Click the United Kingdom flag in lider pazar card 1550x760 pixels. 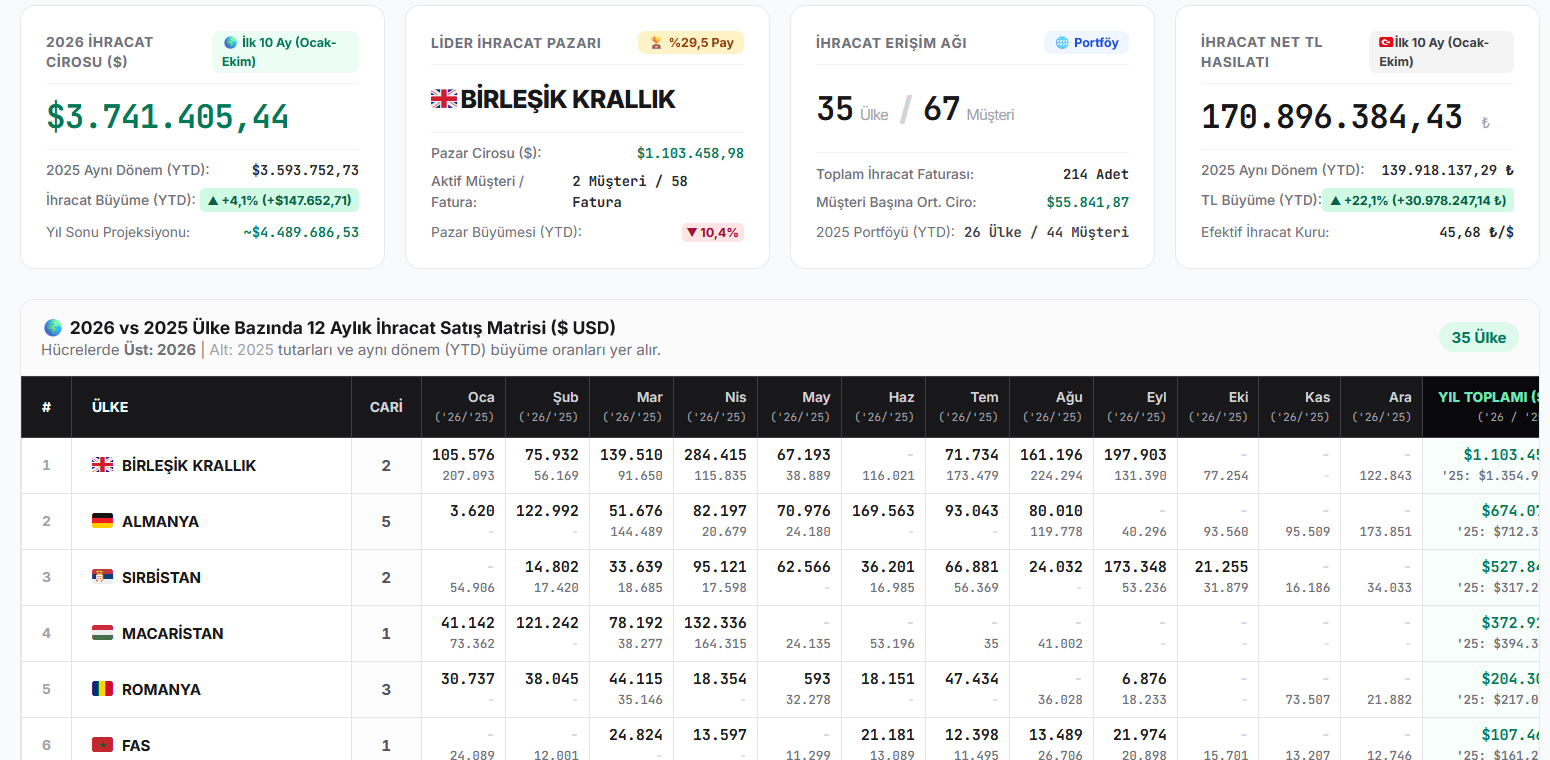pos(444,99)
